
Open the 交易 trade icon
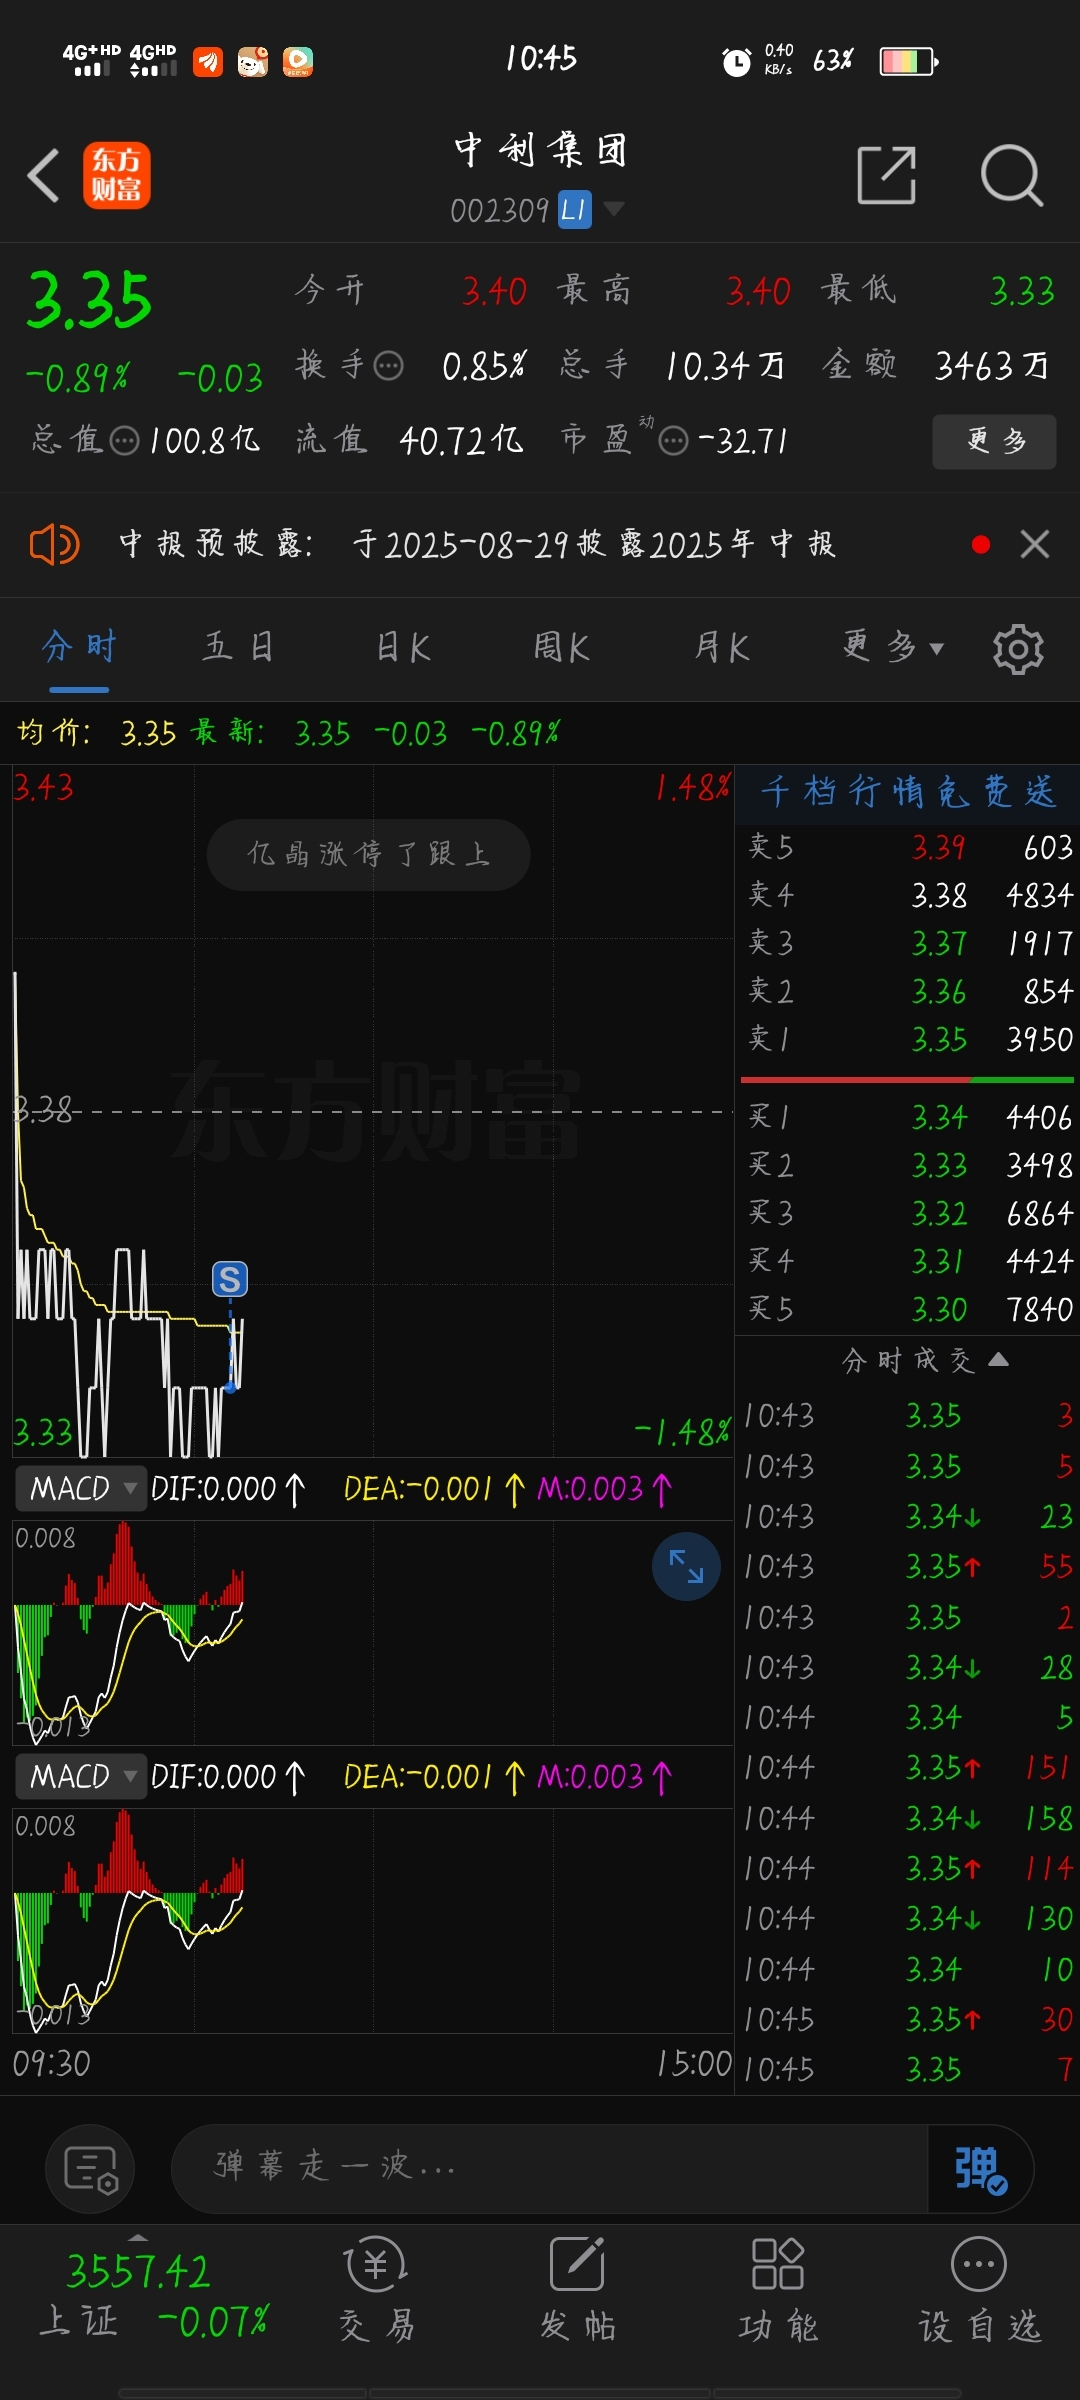click(376, 2291)
